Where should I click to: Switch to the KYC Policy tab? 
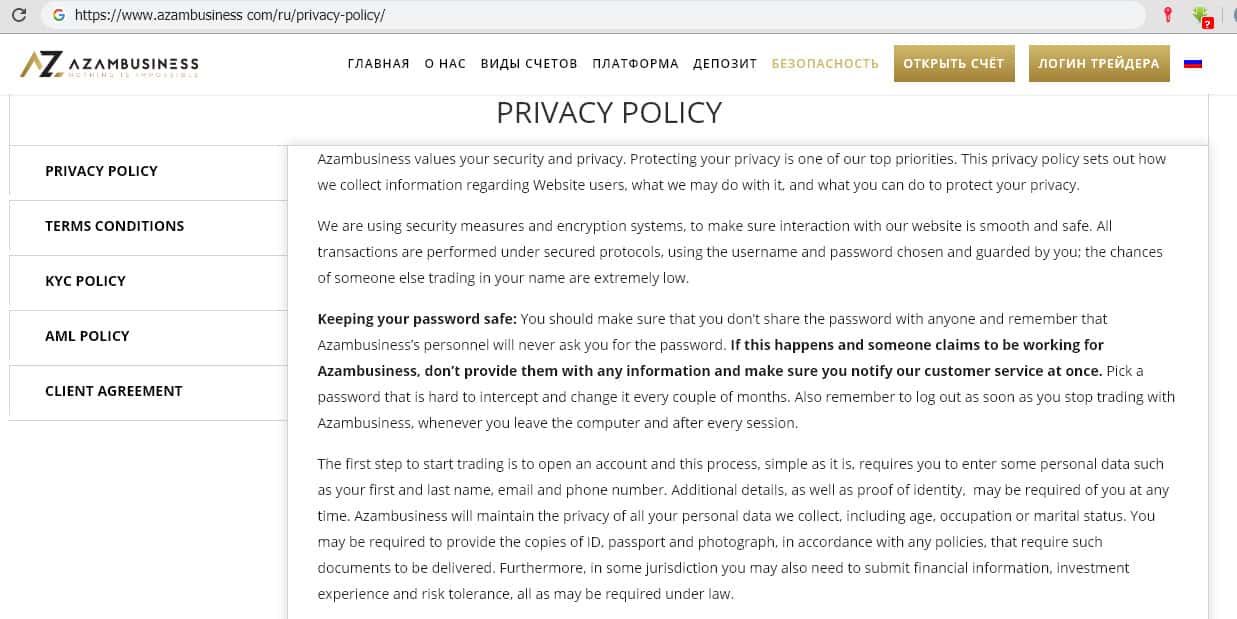point(85,281)
